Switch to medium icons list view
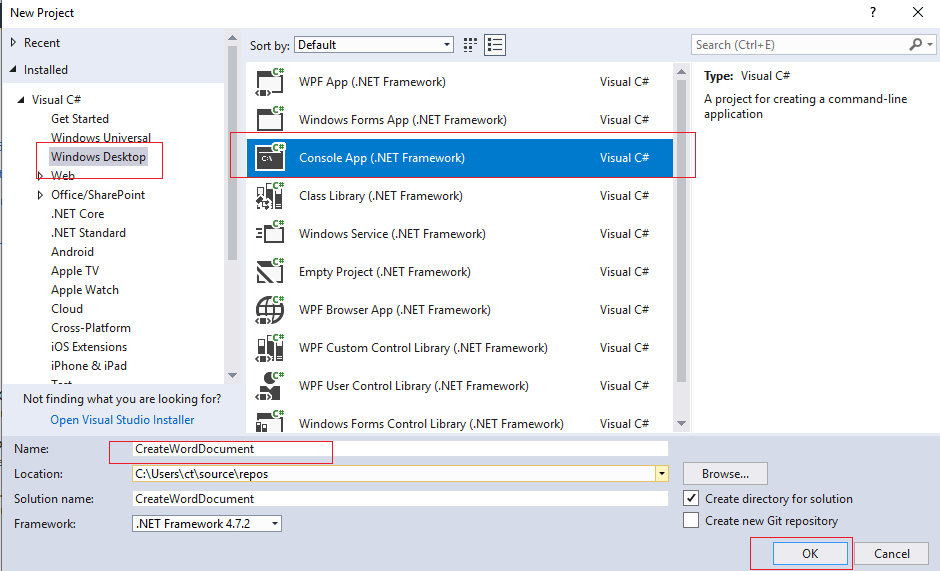Image resolution: width=940 pixels, height=571 pixels. [x=495, y=45]
